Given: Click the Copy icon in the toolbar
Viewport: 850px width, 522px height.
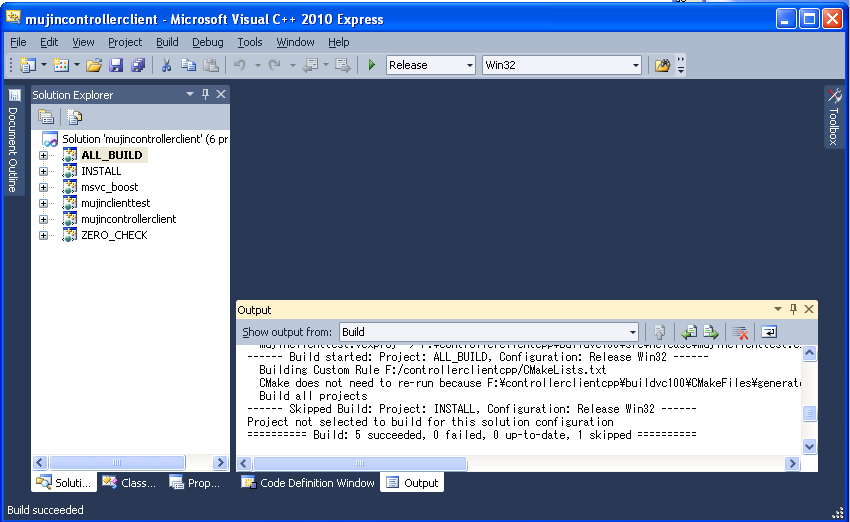Looking at the screenshot, I should click(188, 65).
